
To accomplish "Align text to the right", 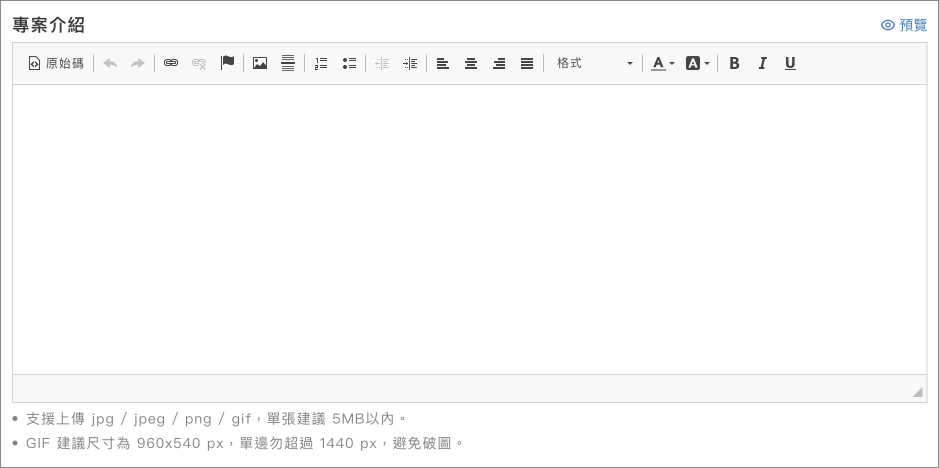I will click(x=499, y=63).
